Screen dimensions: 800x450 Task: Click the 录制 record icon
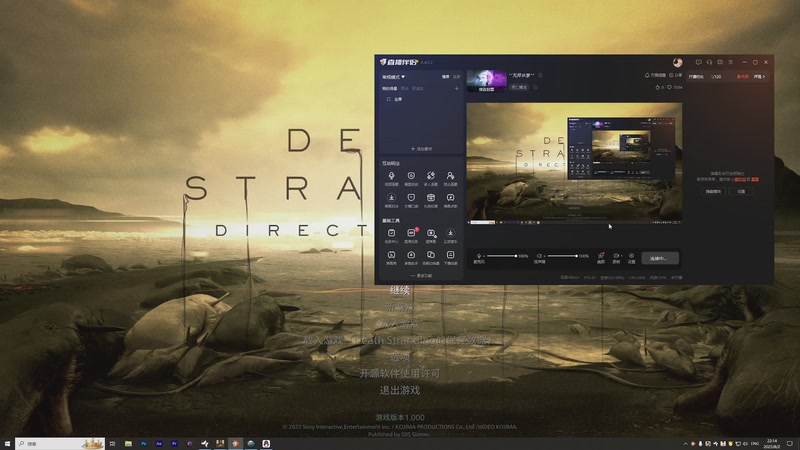point(616,258)
